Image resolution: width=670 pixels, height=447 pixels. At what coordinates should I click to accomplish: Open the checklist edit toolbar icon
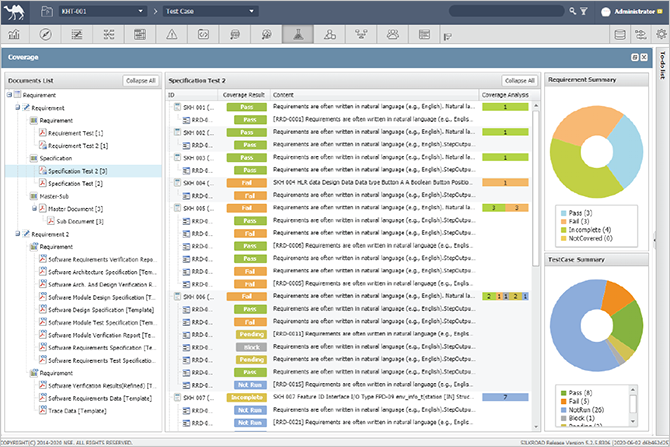[77, 34]
